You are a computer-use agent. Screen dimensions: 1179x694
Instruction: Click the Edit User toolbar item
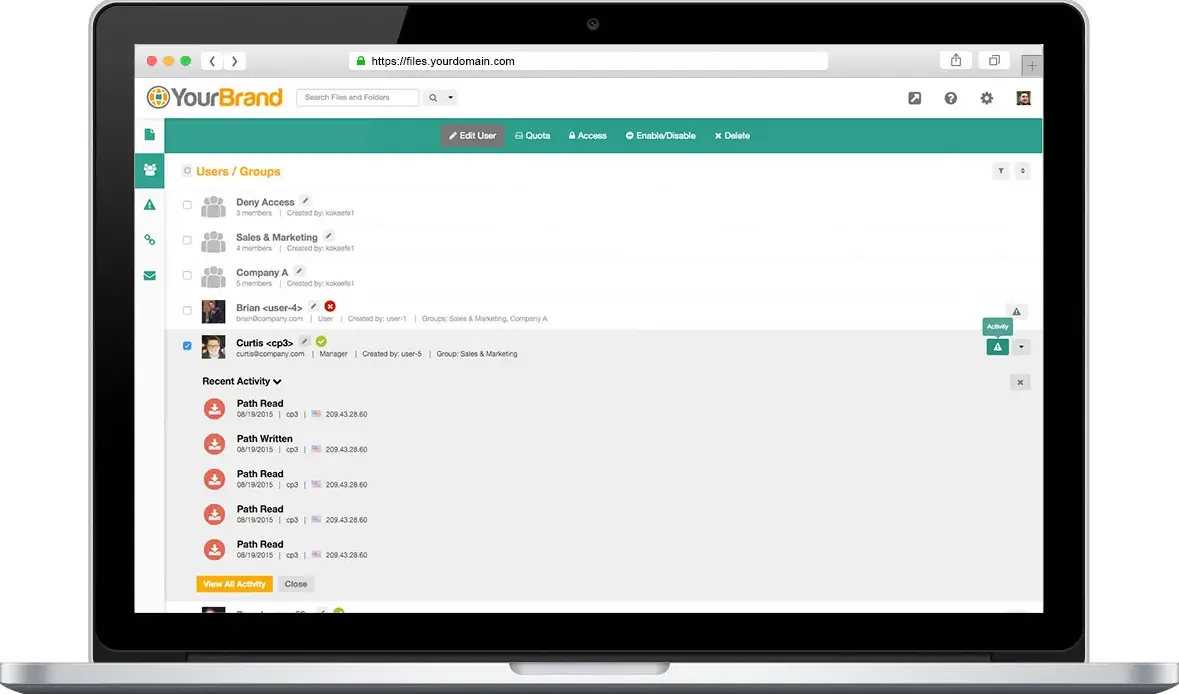pos(471,135)
